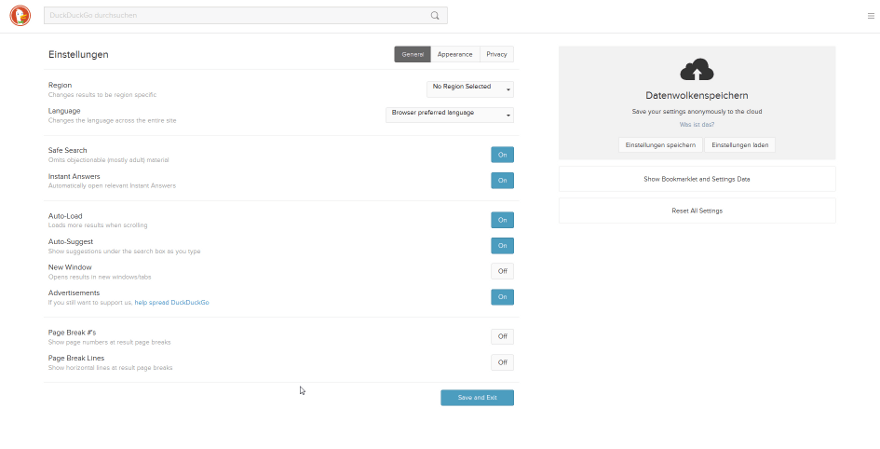Screen dimensions: 880x449
Task: Click the 'Advertisements' label
Action: 74,293
